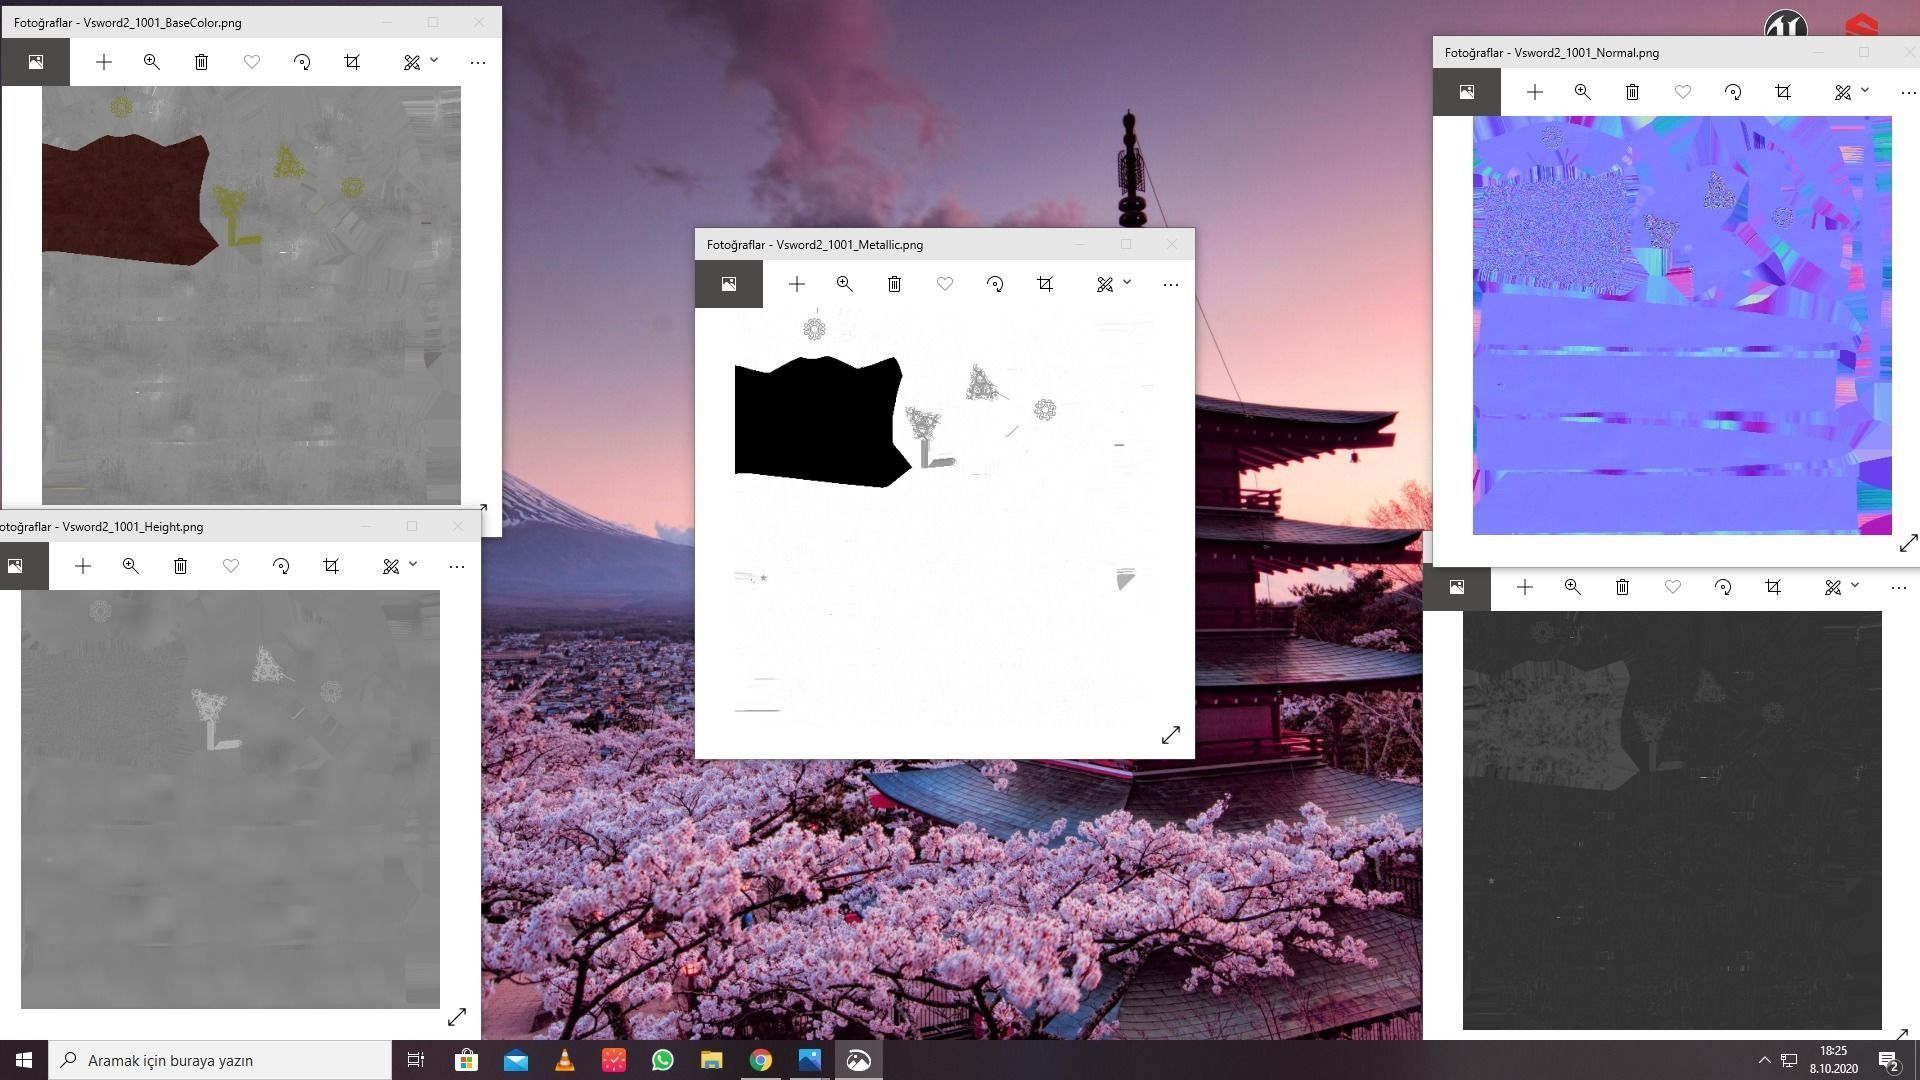
Task: Open three-dots menu in Height window
Action: click(x=457, y=566)
